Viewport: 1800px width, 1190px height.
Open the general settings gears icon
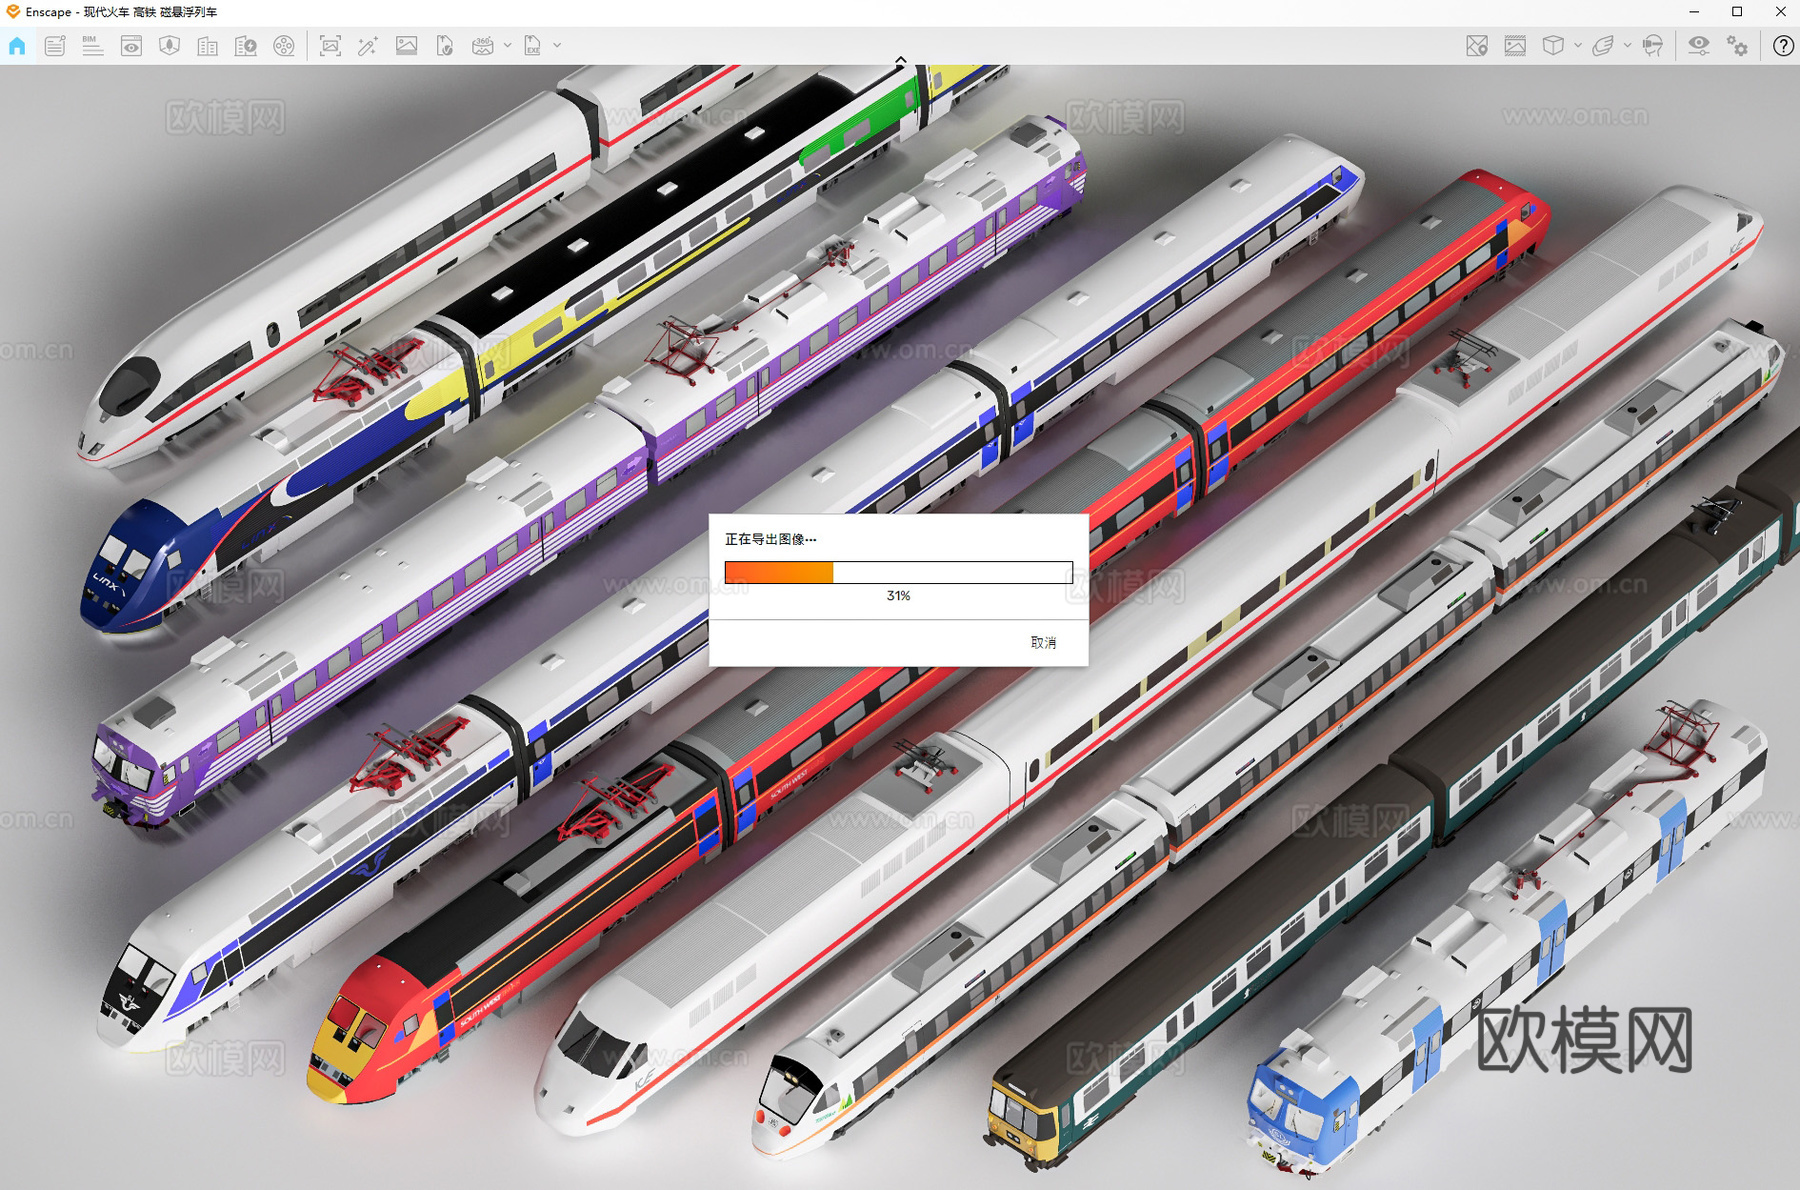pyautogui.click(x=1738, y=46)
